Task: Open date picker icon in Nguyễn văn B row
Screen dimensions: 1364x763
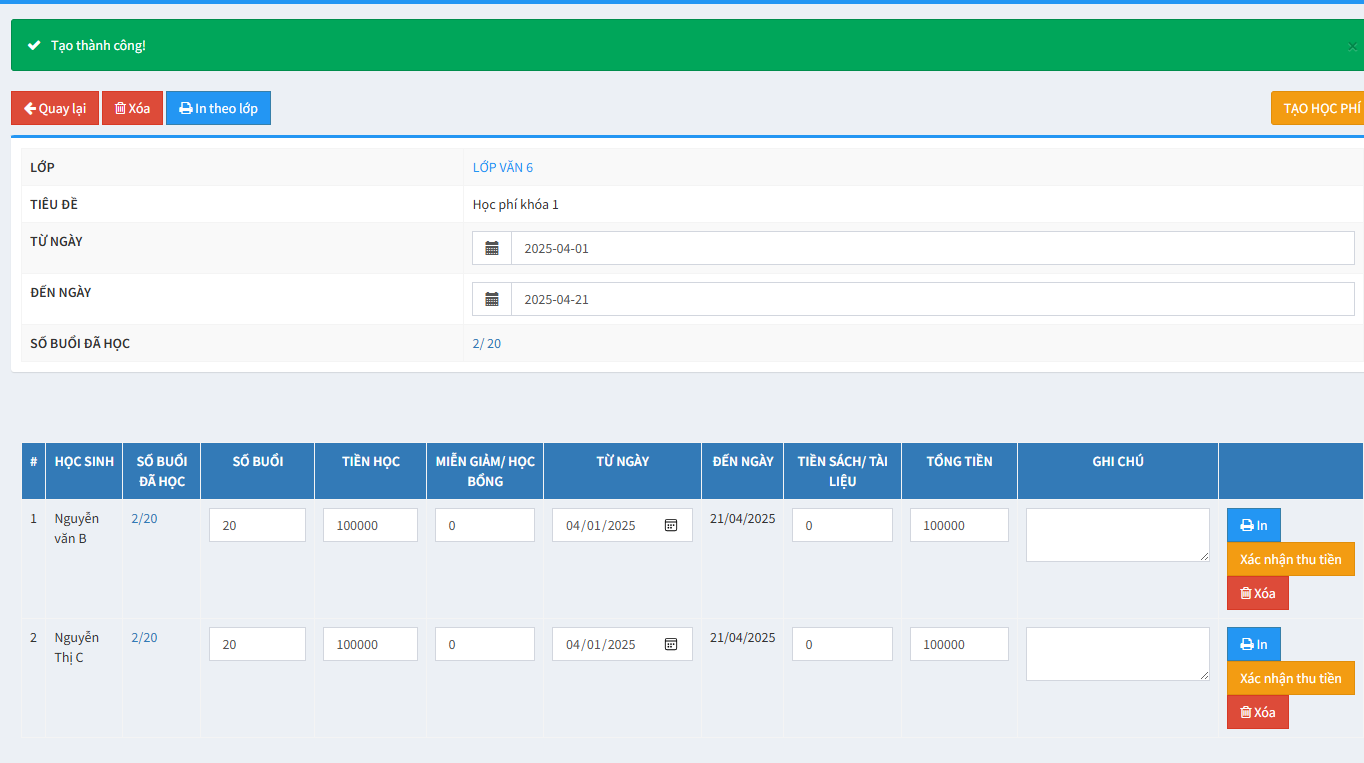Action: 671,525
